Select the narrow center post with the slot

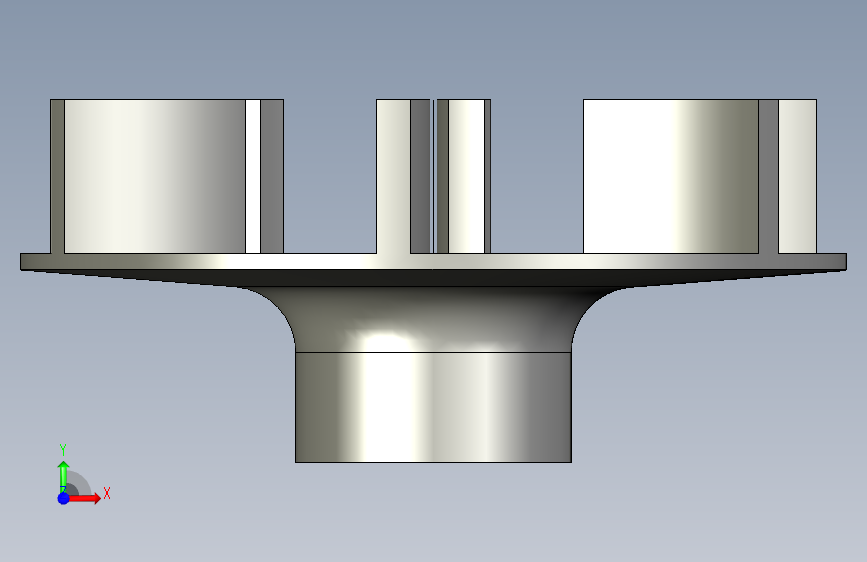point(434,176)
